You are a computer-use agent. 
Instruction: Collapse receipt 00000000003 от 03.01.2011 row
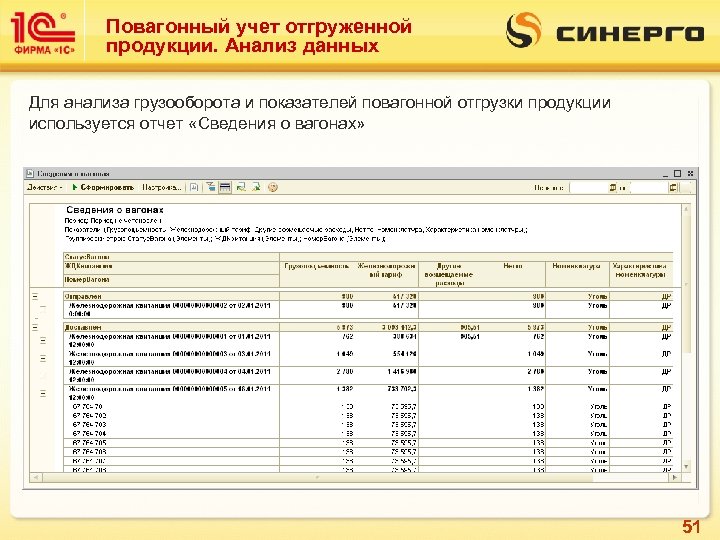pos(43,358)
